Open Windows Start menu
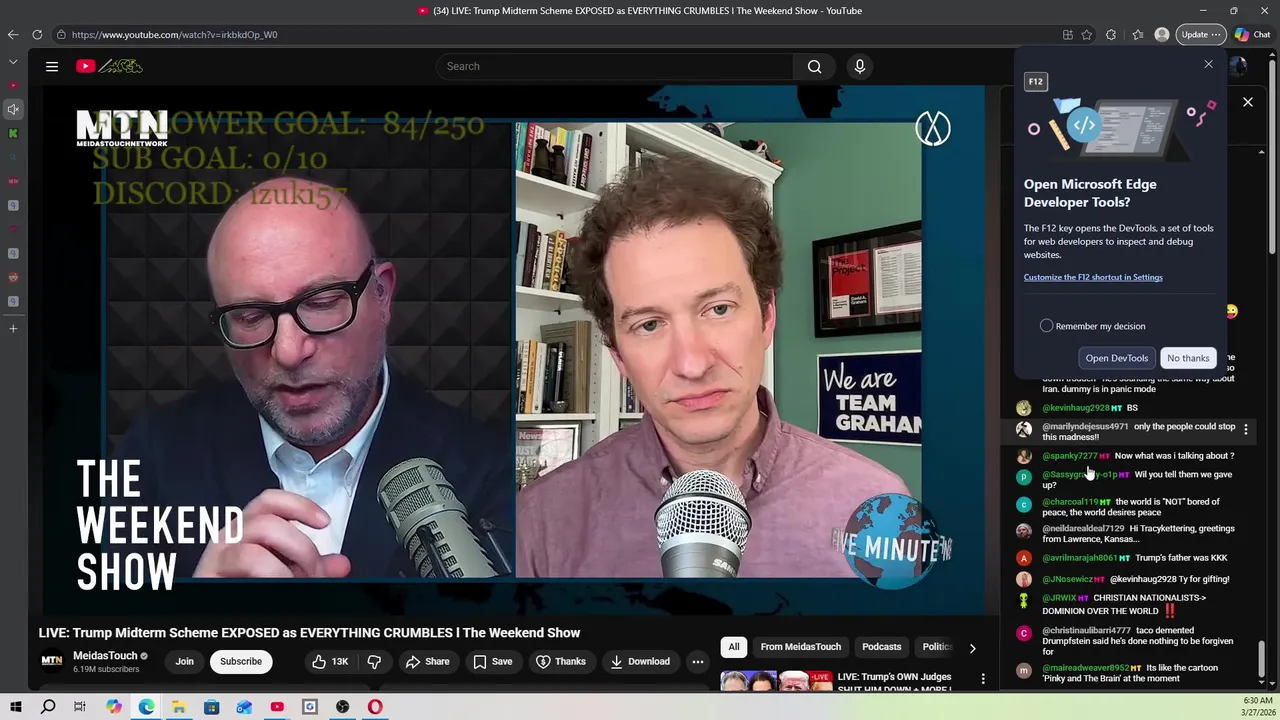Image resolution: width=1280 pixels, height=720 pixels. point(15,707)
